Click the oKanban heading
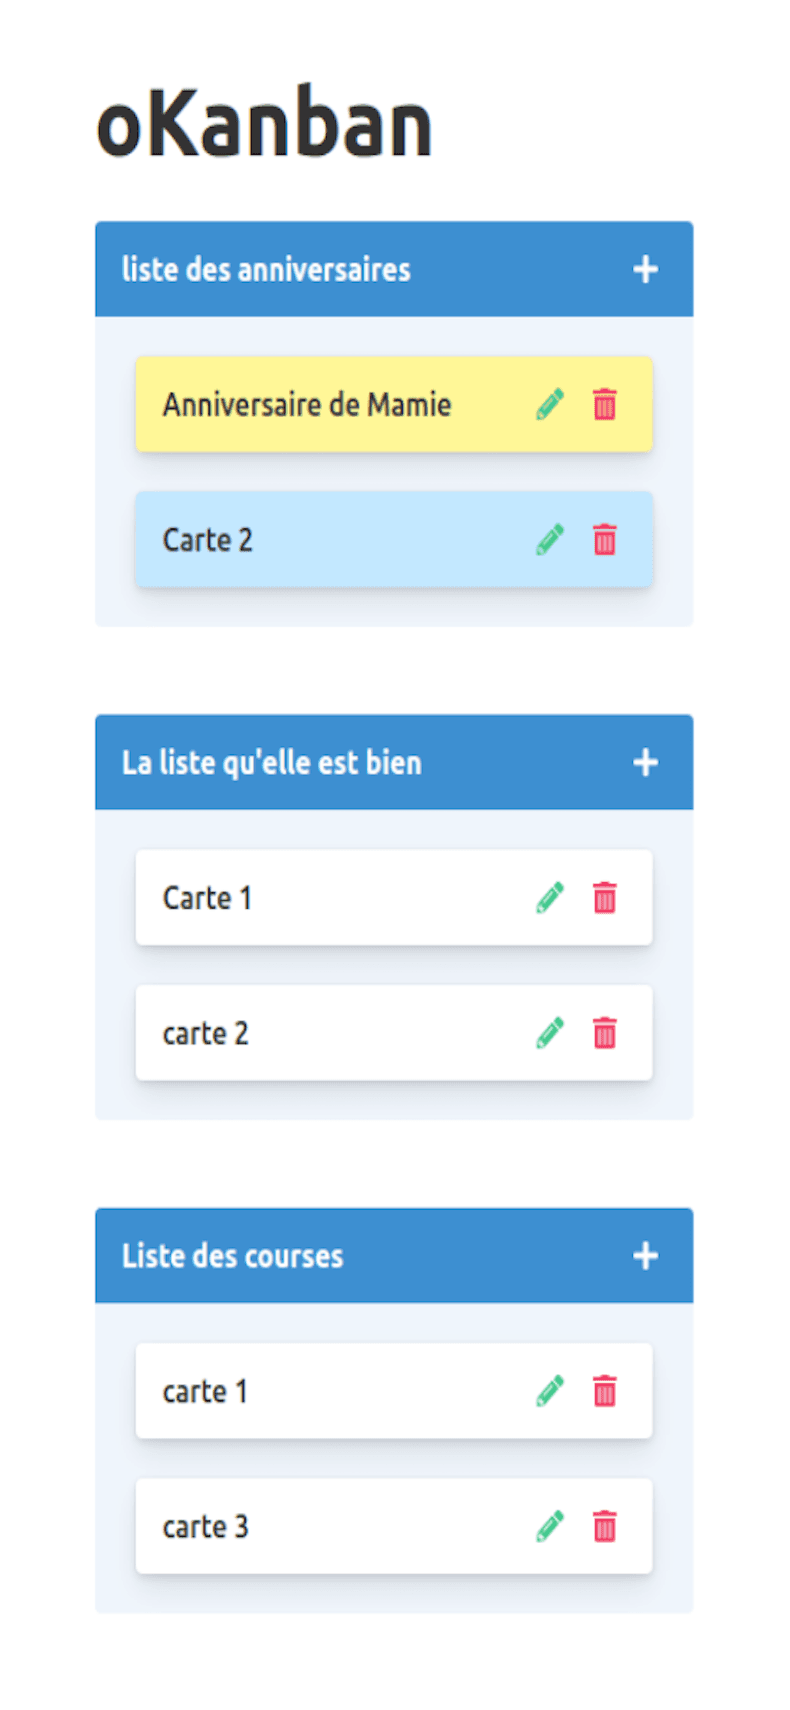Image resolution: width=790 pixels, height=1710 pixels. (x=264, y=126)
